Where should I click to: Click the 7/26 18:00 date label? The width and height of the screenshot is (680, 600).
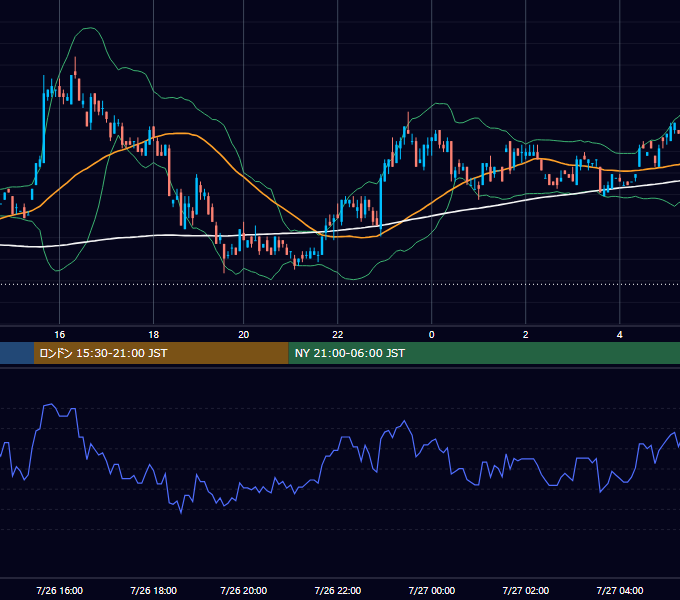(154, 590)
